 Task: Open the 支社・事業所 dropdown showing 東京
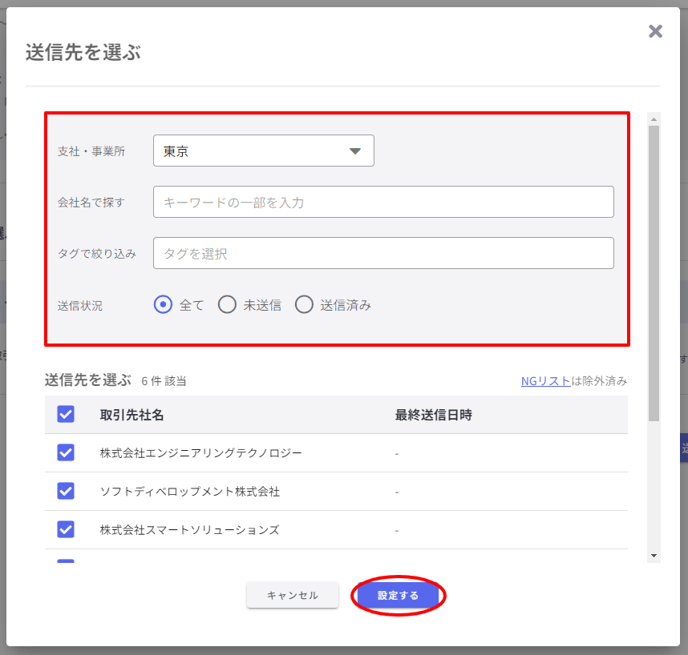pos(264,150)
